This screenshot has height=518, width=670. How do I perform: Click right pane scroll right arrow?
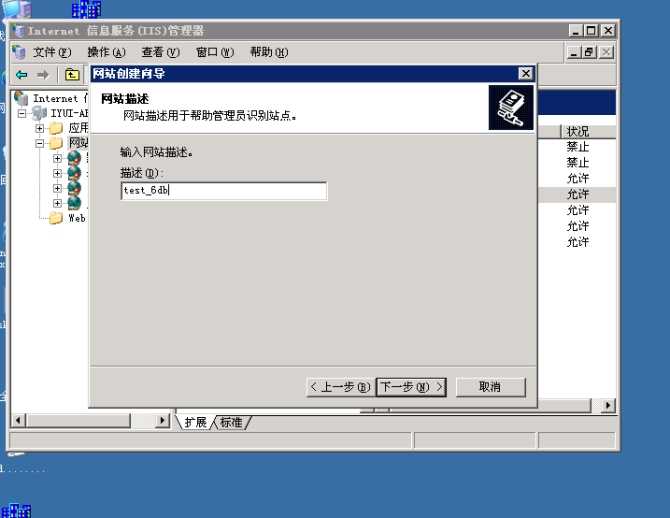608,405
